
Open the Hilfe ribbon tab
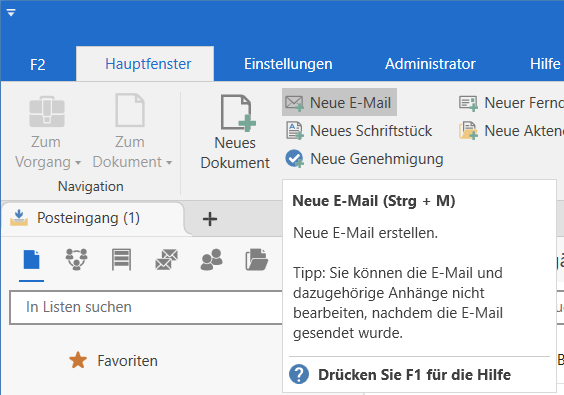coord(545,64)
